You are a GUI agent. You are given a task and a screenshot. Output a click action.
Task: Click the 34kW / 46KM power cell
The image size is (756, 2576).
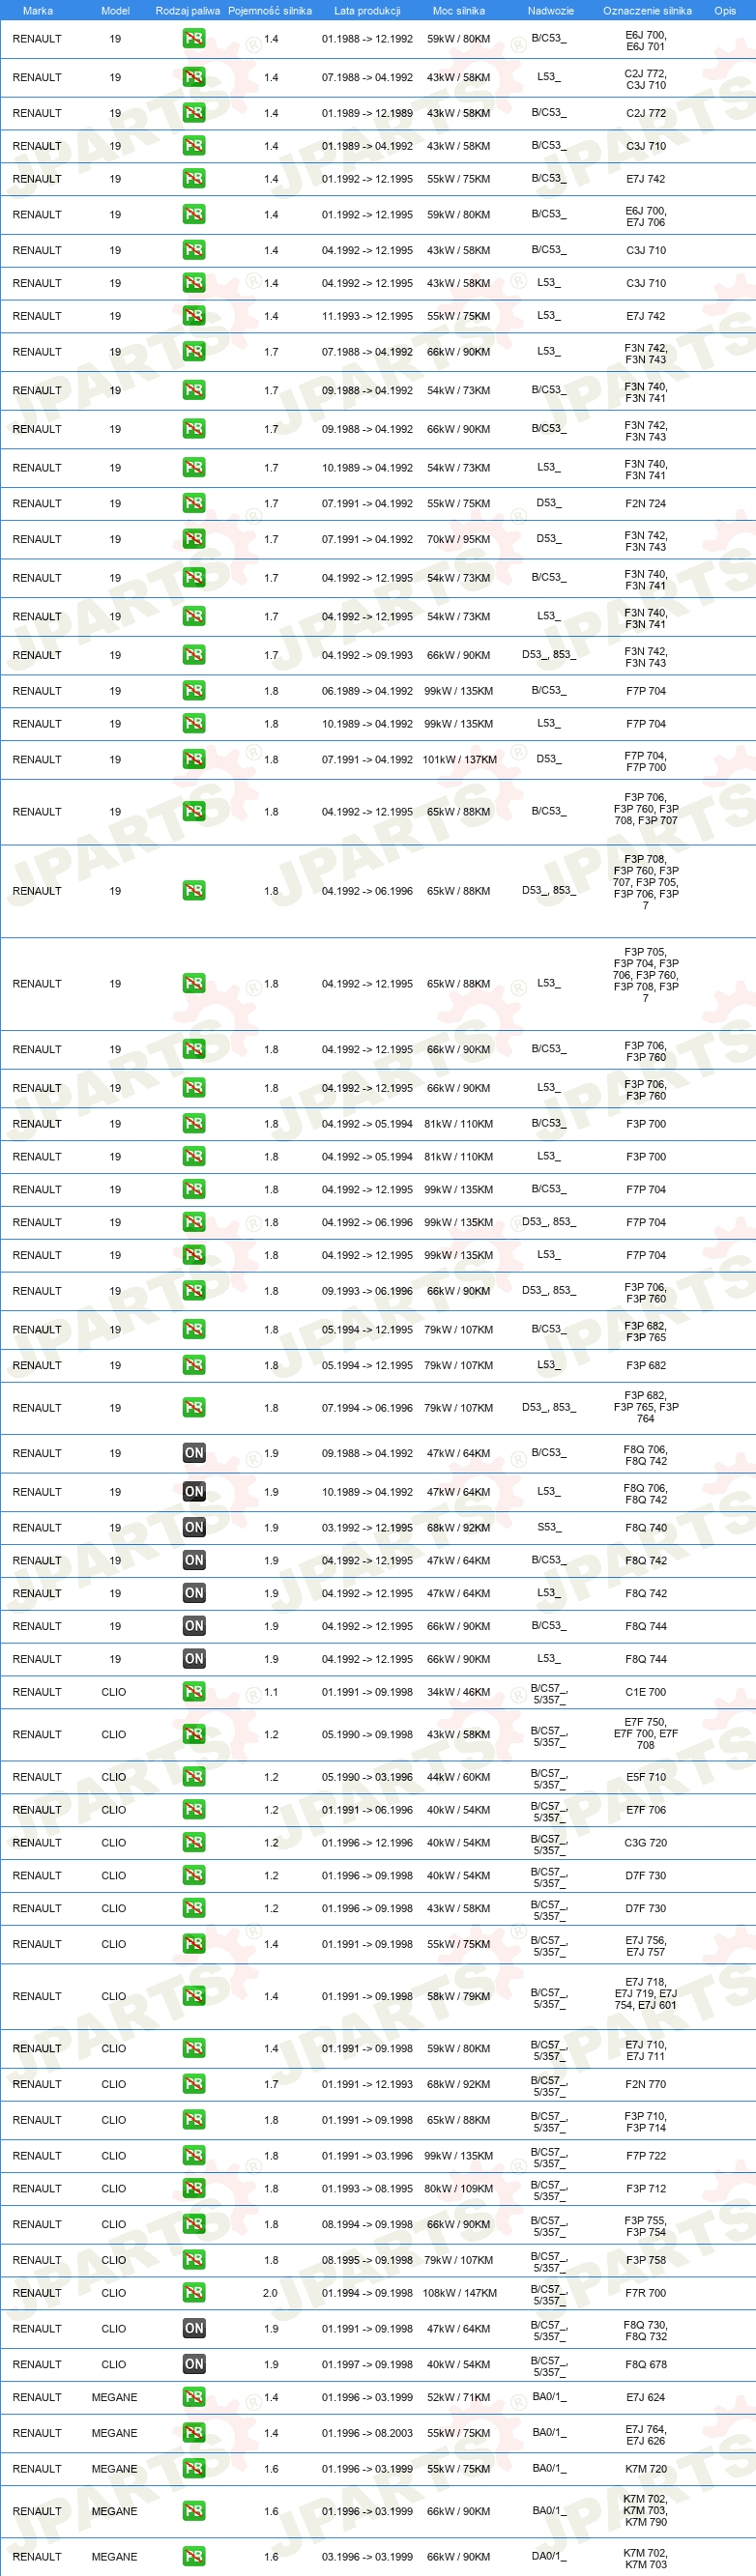[459, 1692]
